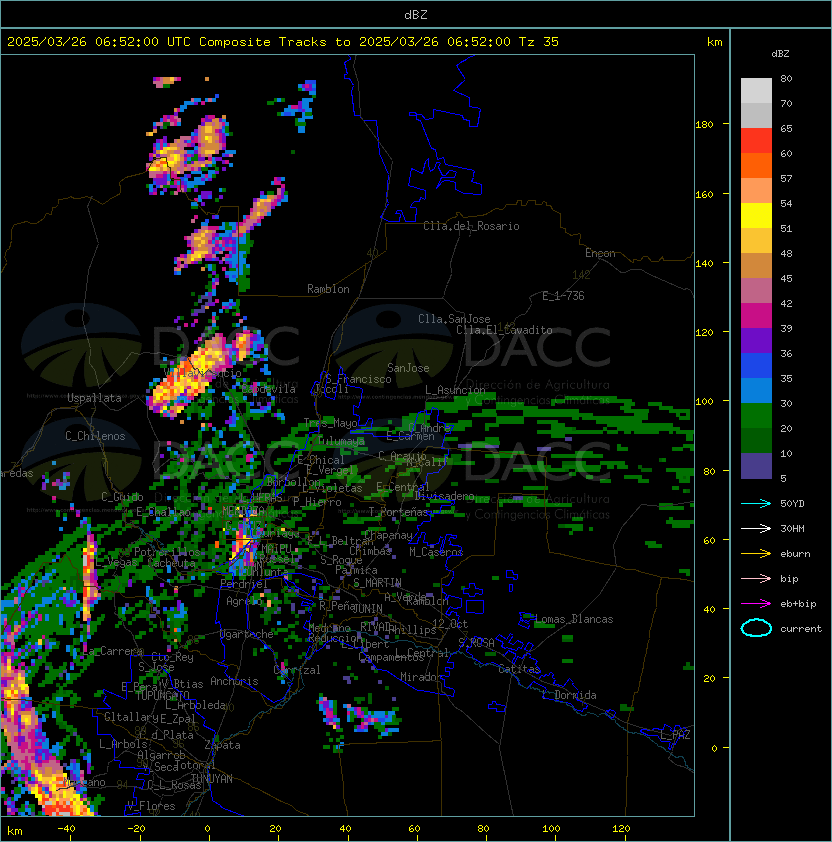Click the 'Anchoris' map label
Viewport: 832px width, 842px height.
click(x=234, y=681)
